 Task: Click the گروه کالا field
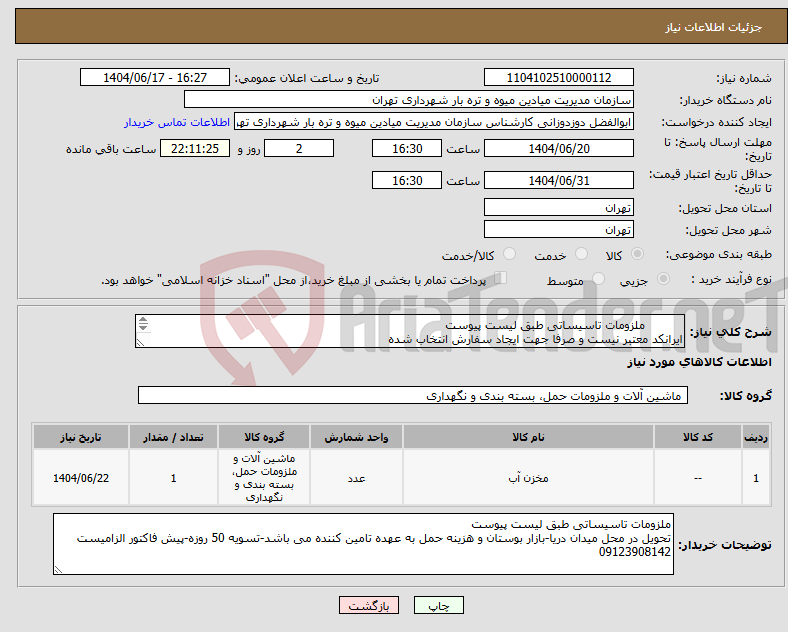tap(413, 396)
